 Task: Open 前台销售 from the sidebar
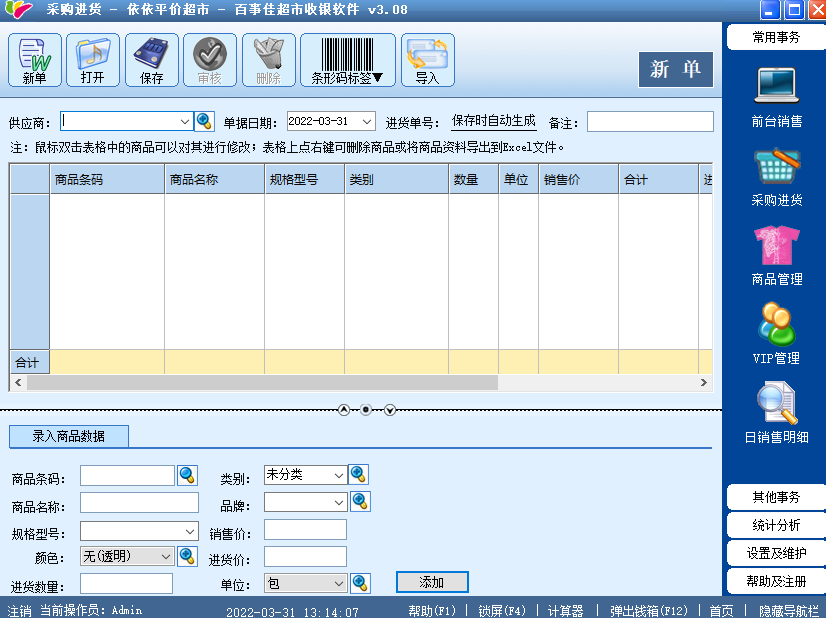[777, 97]
